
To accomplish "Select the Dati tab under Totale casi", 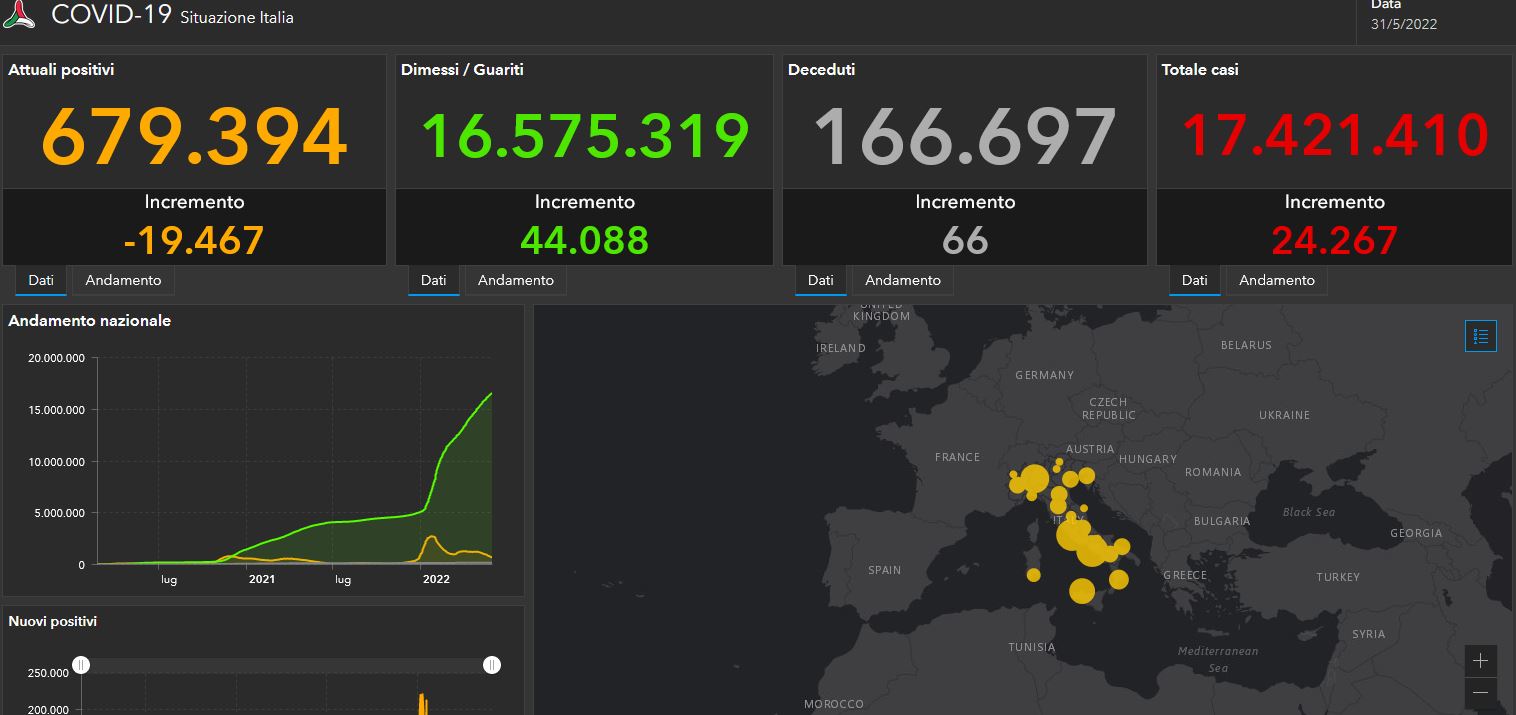I will (x=1195, y=280).
